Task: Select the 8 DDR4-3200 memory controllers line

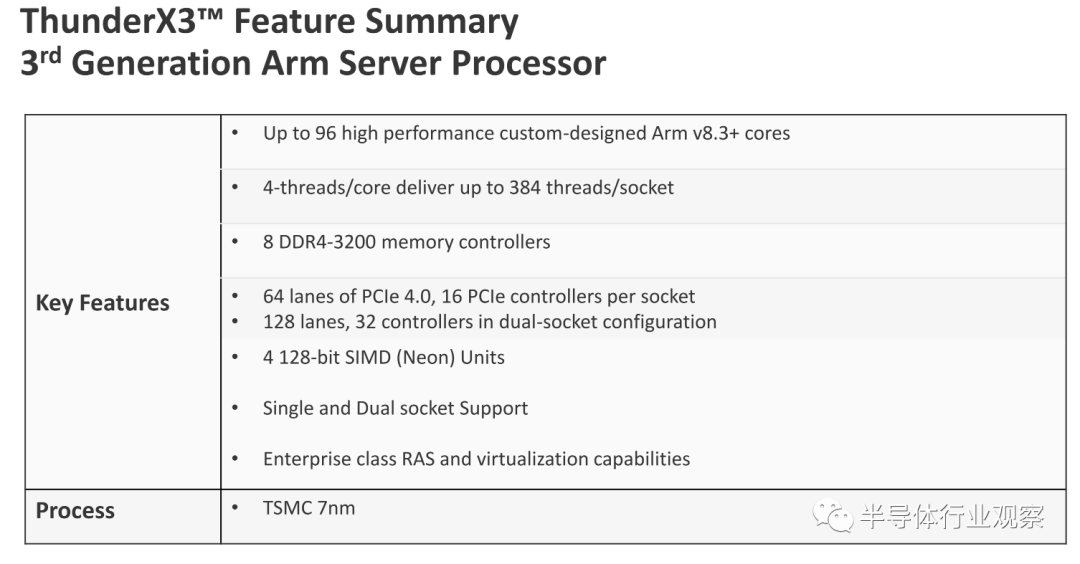Action: click(406, 242)
